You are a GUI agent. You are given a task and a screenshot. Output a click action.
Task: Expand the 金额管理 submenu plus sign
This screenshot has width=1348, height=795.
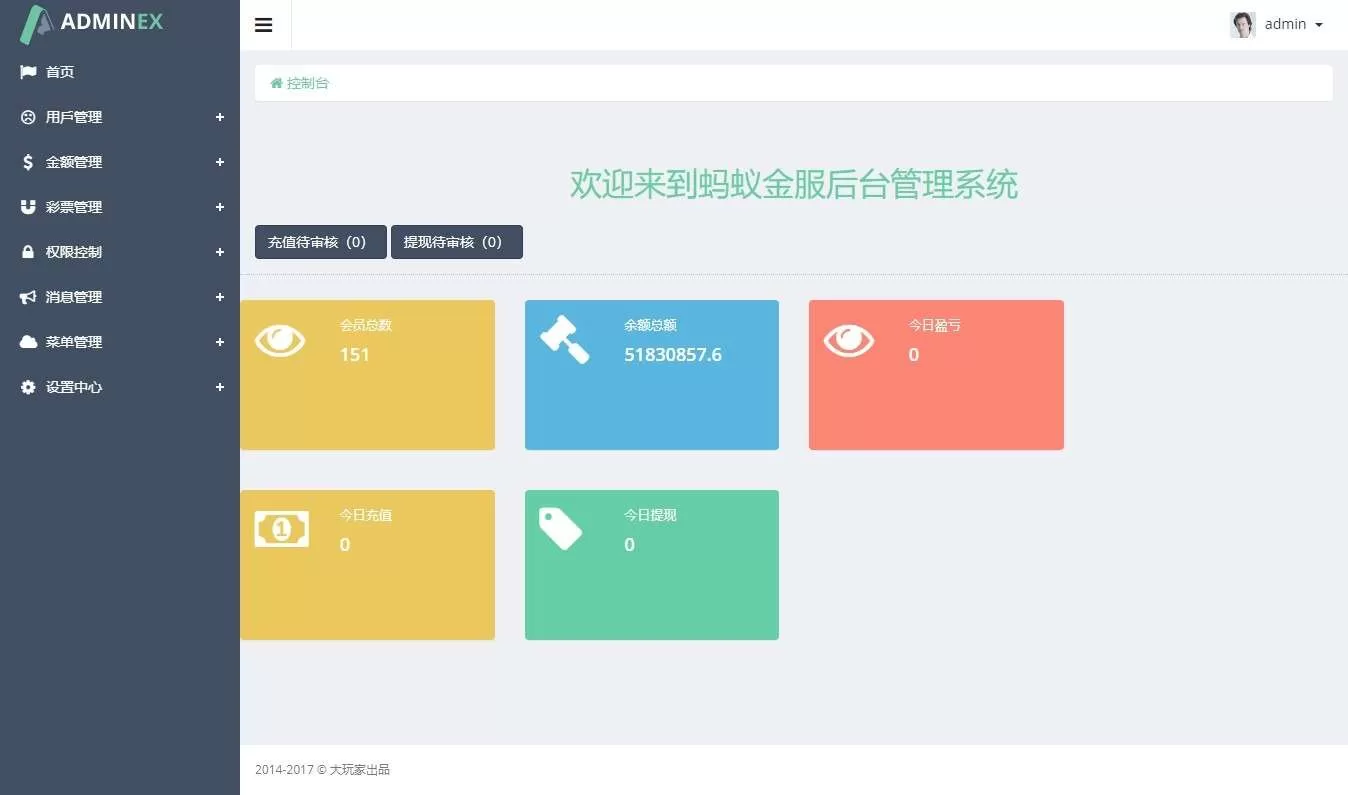tap(220, 162)
